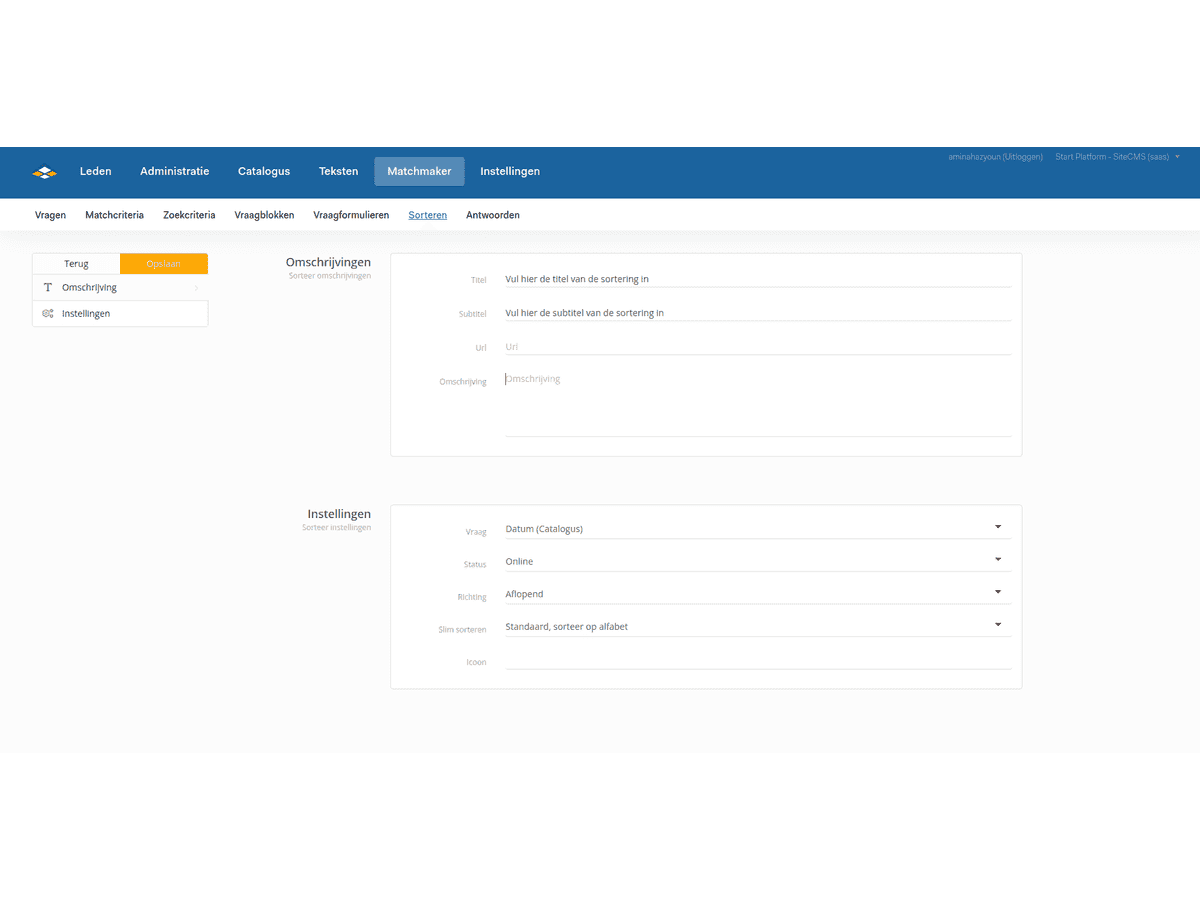The width and height of the screenshot is (1200, 900).
Task: Open the Administratie menu
Action: pyautogui.click(x=175, y=171)
